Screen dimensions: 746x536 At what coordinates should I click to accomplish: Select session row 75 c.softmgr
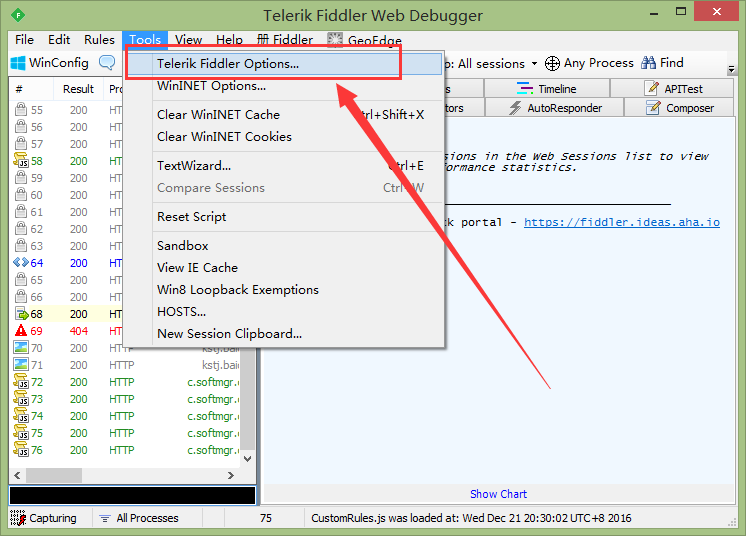point(126,433)
